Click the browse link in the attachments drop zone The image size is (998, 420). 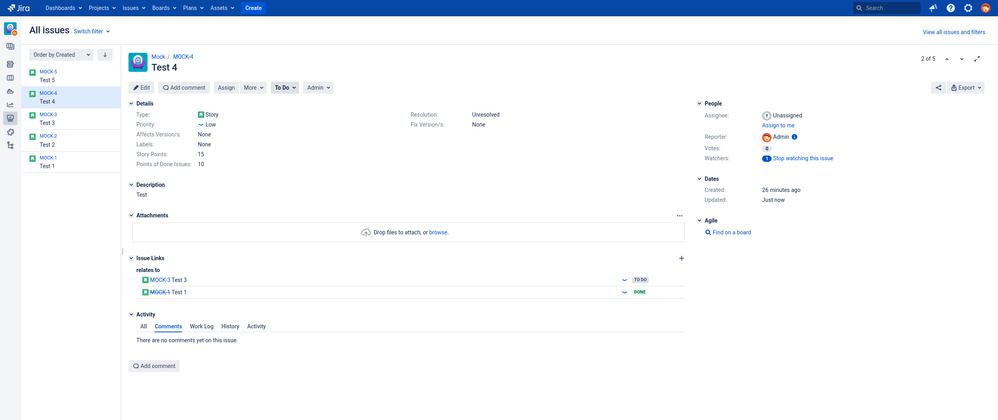(438, 233)
